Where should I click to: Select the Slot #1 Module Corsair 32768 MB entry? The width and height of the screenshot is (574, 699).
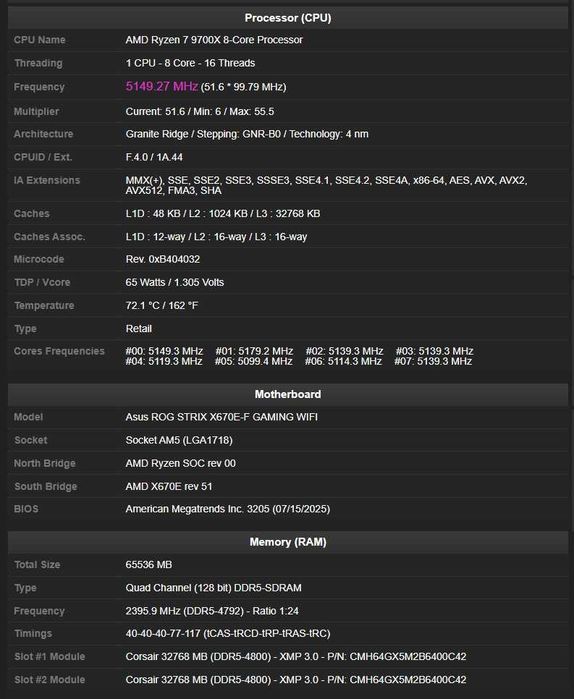296,656
